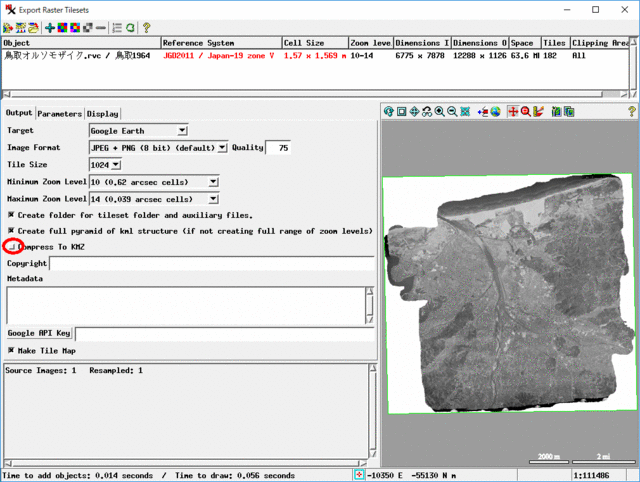This screenshot has width=640, height=482.
Task: Click the Space column header
Action: pyautogui.click(x=525, y=43)
